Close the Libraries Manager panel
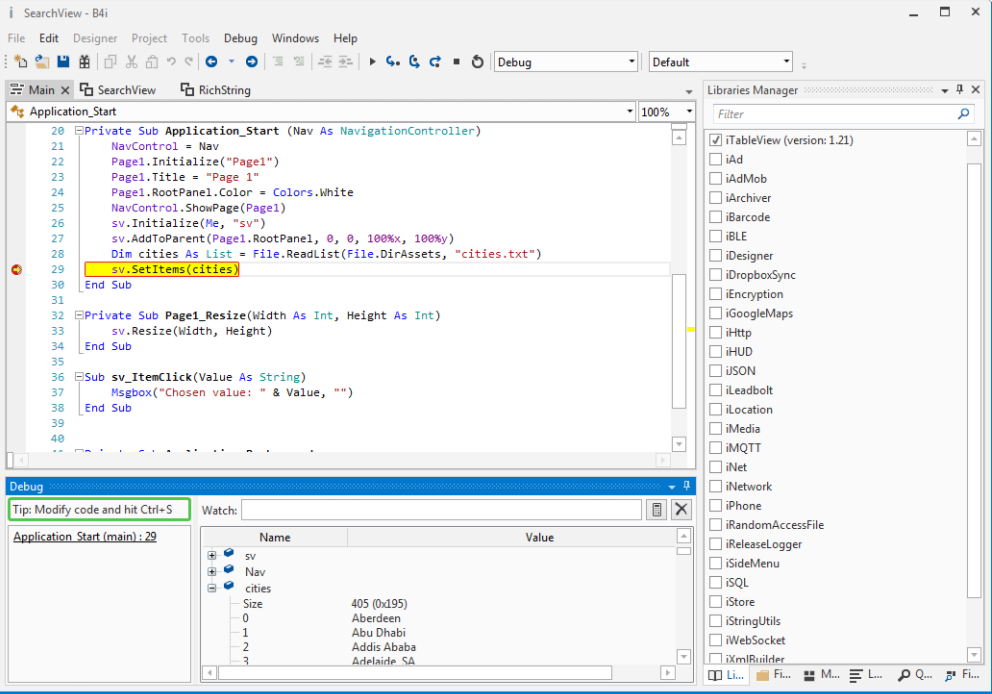Image resolution: width=992 pixels, height=694 pixels. pos(976,89)
